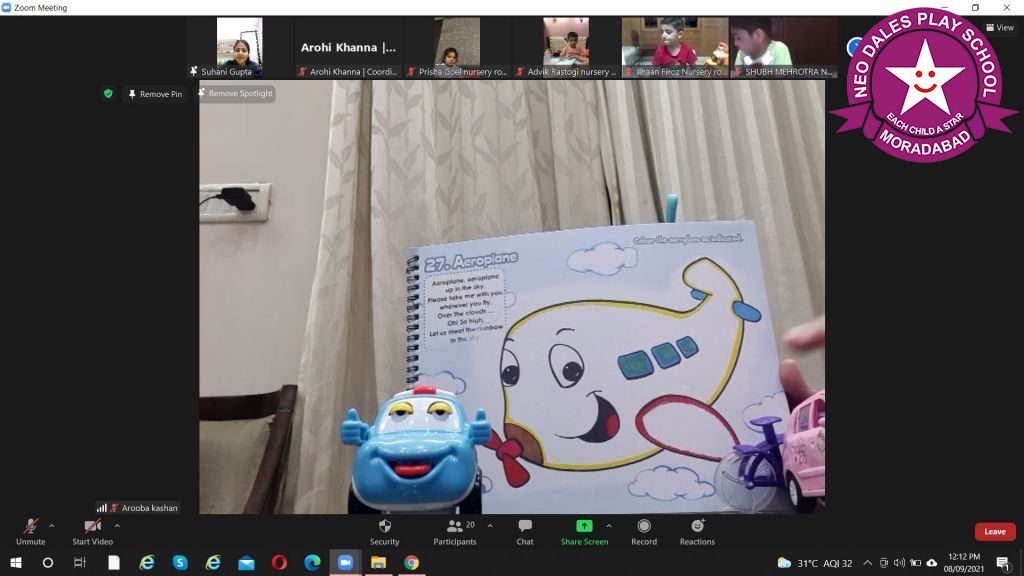Open Cortana search circle in taskbar
Screen dimensions: 1024x576
48,562
